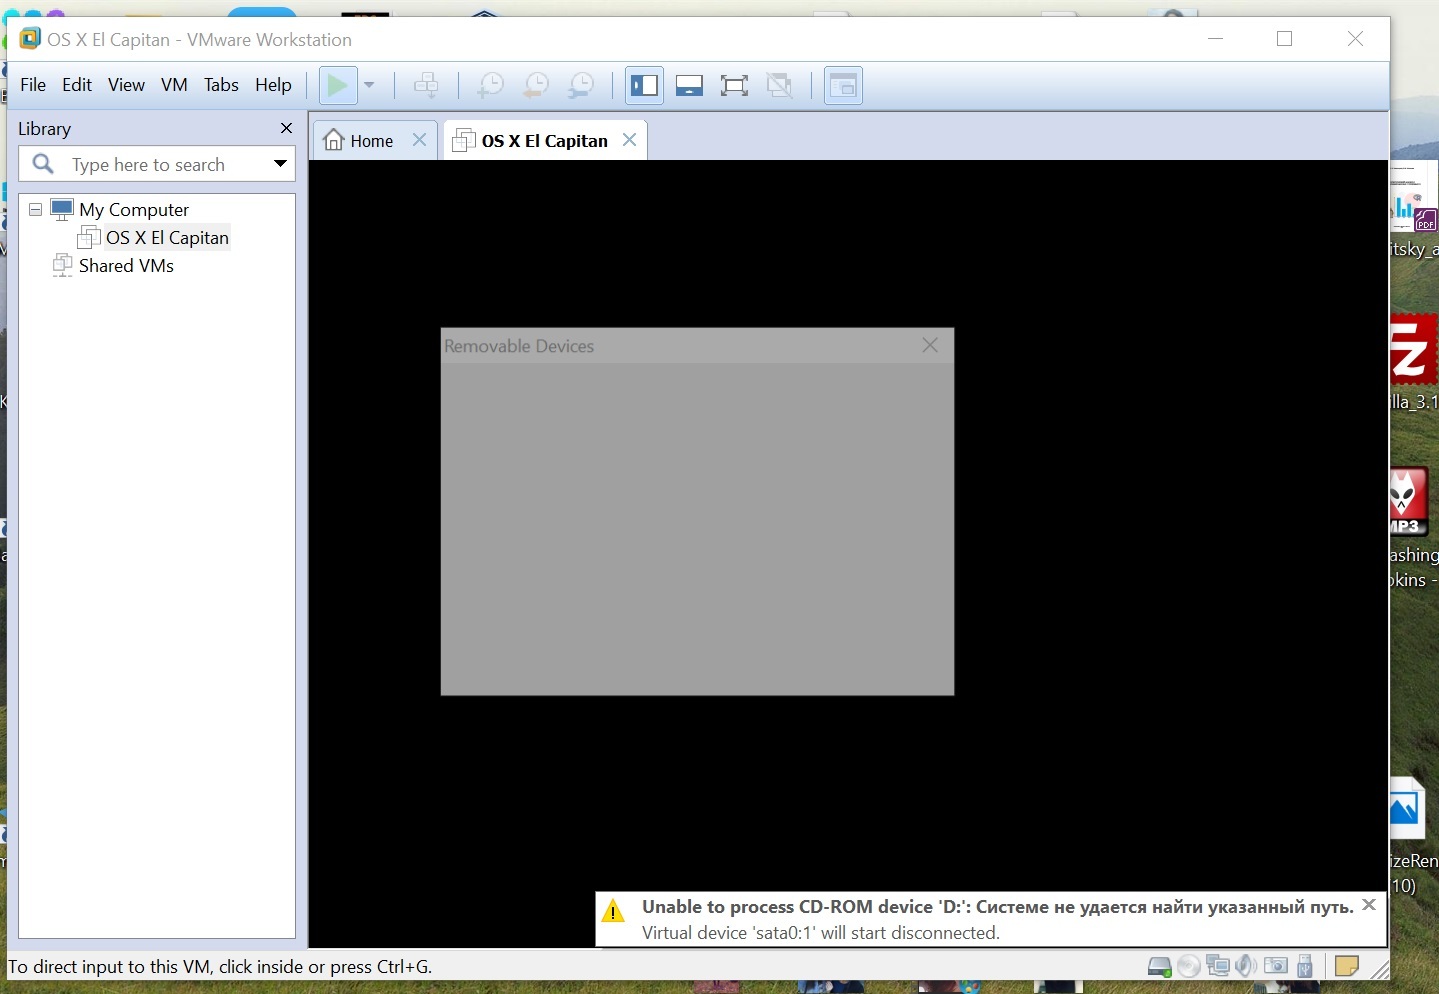The image size is (1439, 994).
Task: Close the OS X El Capitan tab
Action: tap(630, 140)
